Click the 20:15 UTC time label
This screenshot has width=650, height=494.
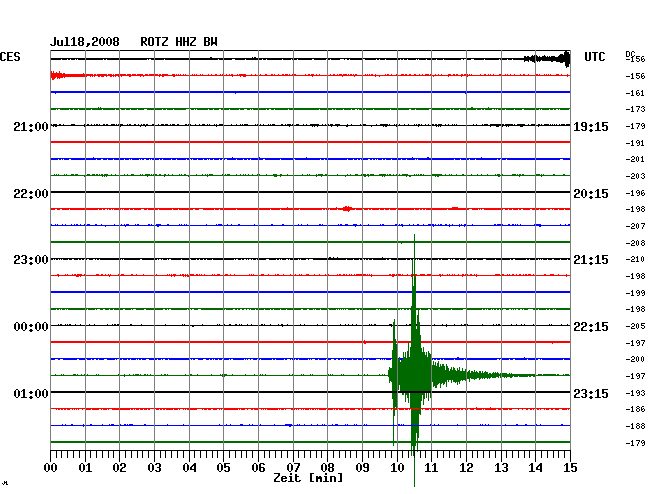click(x=591, y=194)
